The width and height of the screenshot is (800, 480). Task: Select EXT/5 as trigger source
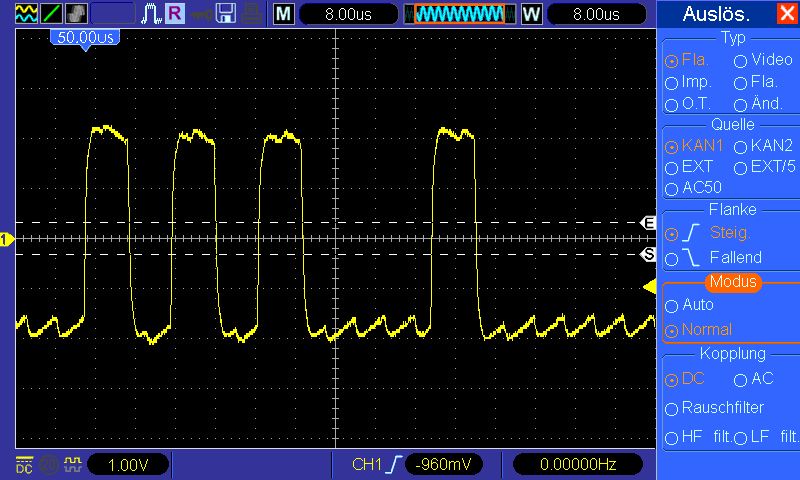pos(765,167)
